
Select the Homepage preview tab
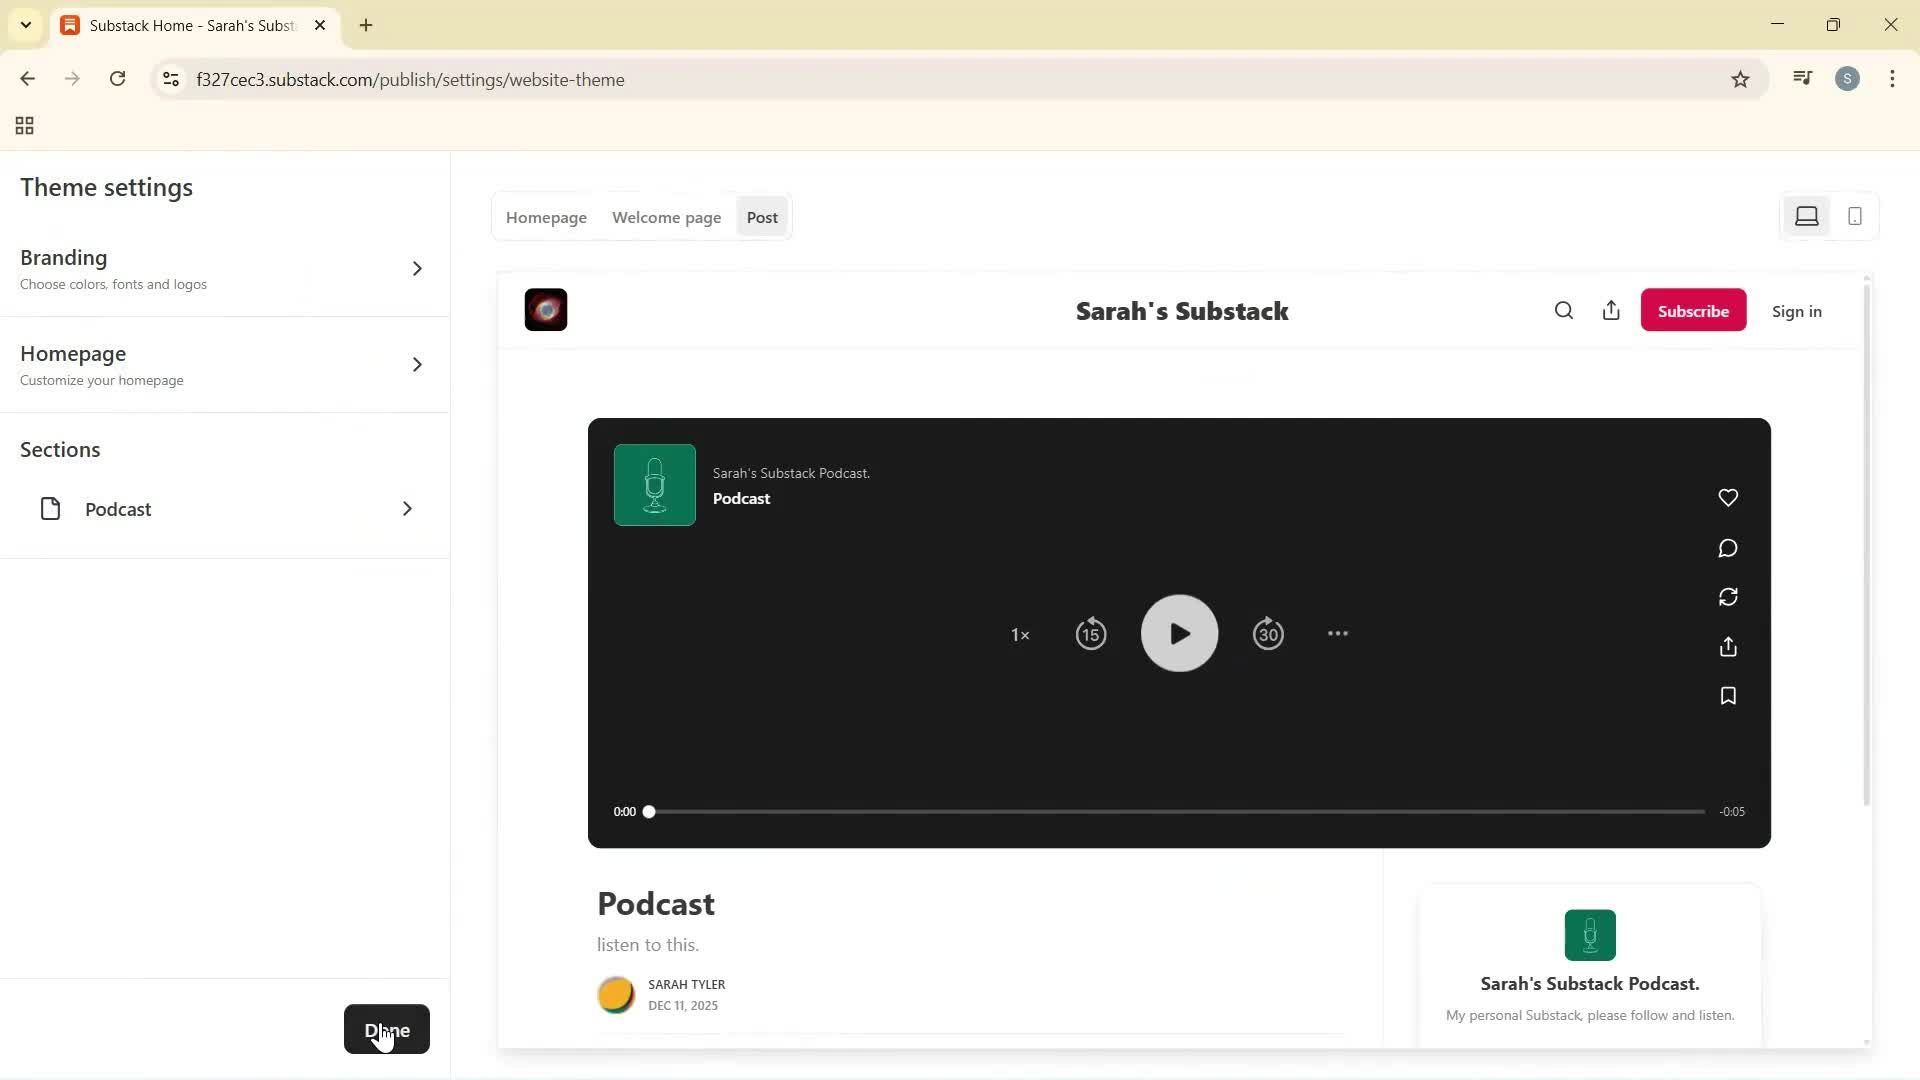pyautogui.click(x=546, y=218)
